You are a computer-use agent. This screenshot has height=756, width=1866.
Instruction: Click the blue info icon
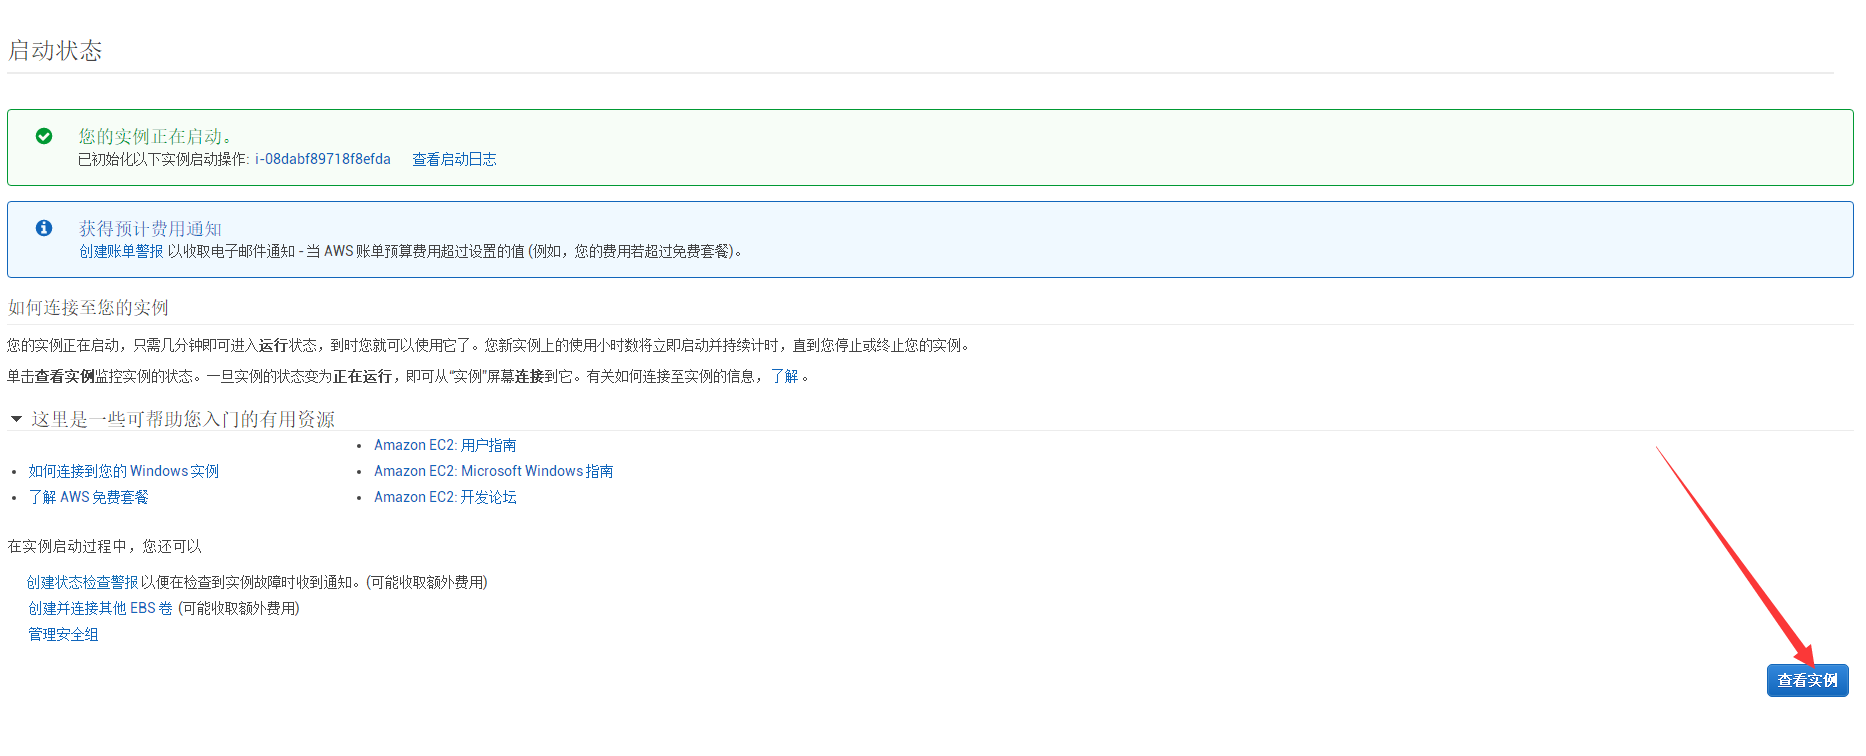[44, 228]
